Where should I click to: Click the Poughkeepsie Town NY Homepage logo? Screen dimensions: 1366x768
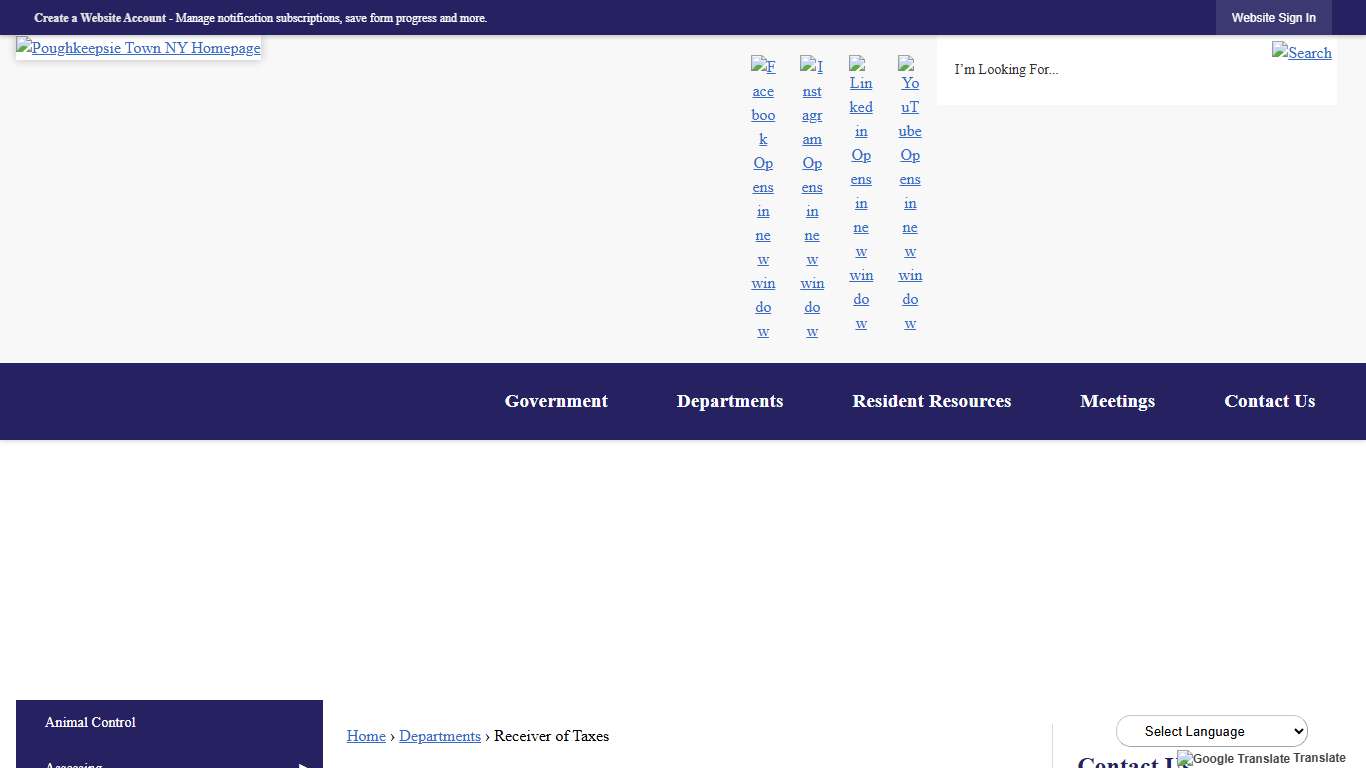pos(138,48)
